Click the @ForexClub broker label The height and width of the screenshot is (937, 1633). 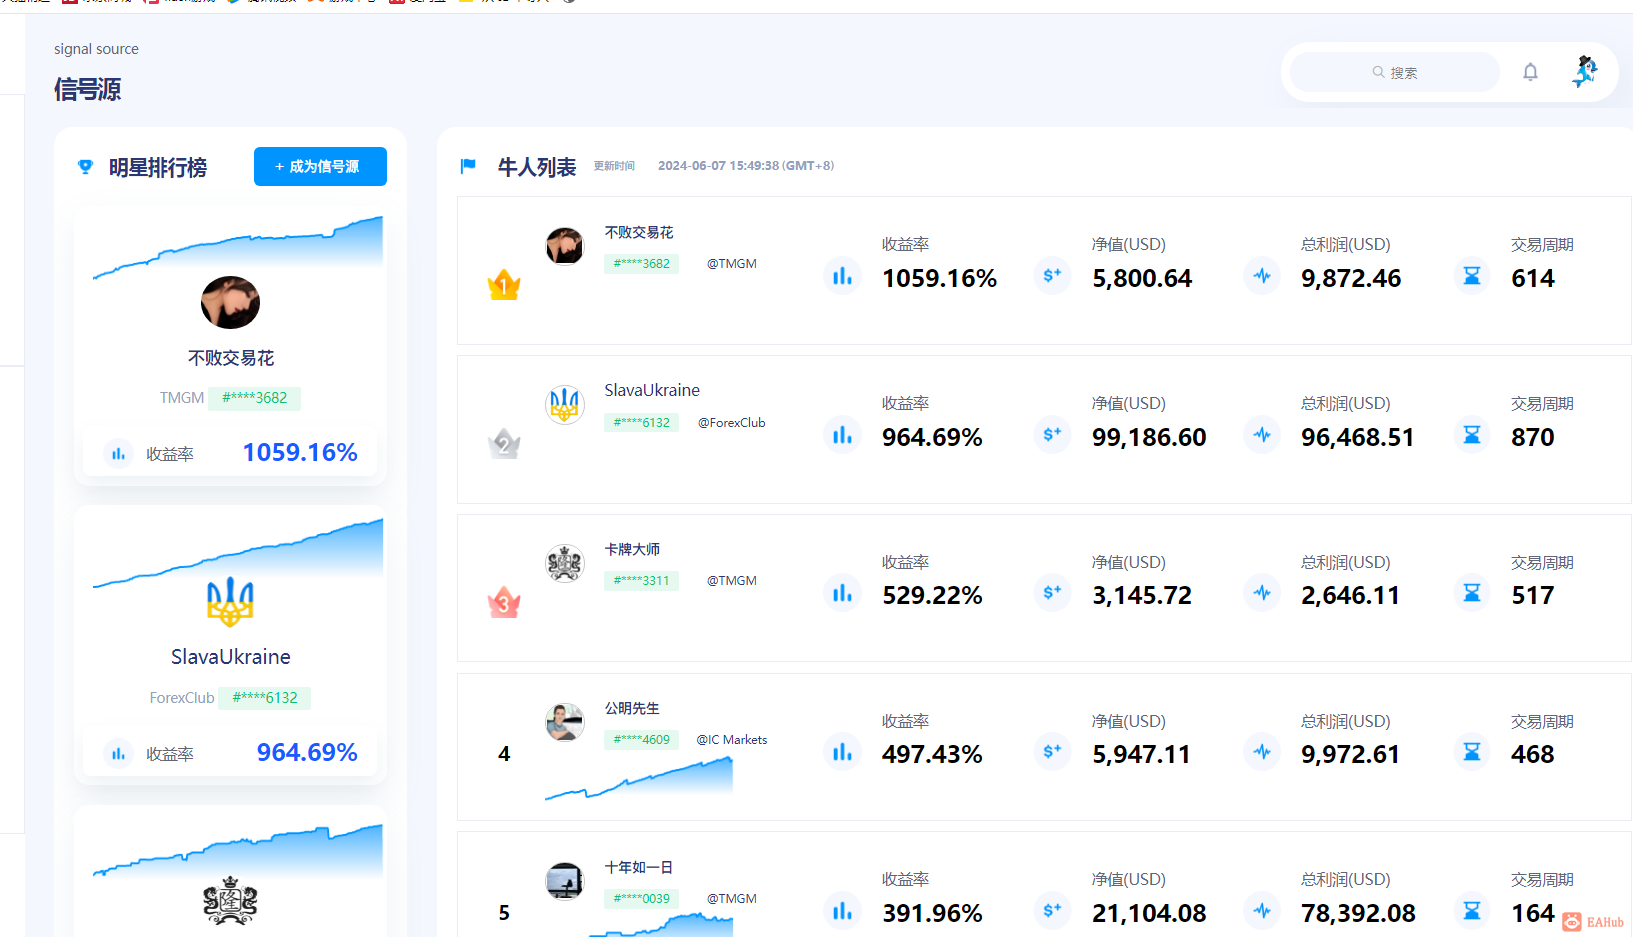(x=732, y=423)
